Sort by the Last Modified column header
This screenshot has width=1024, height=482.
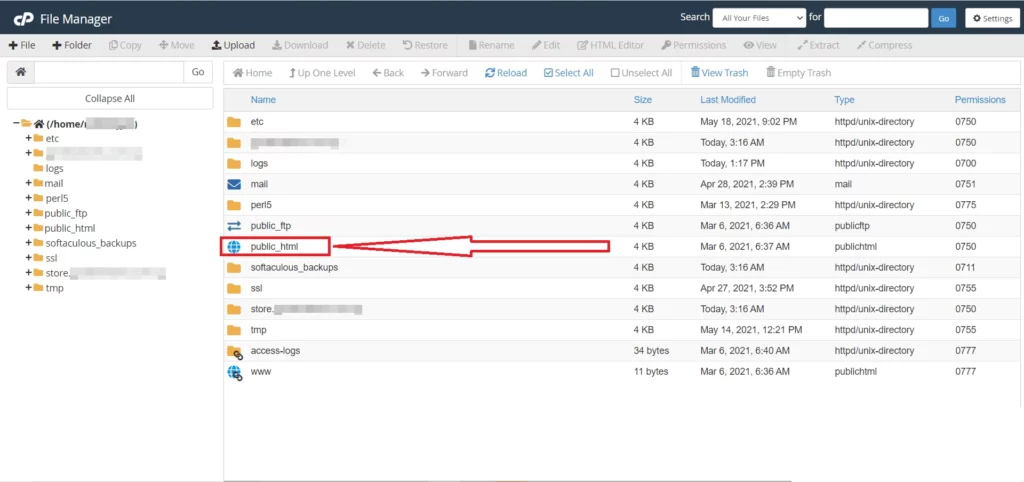click(728, 100)
